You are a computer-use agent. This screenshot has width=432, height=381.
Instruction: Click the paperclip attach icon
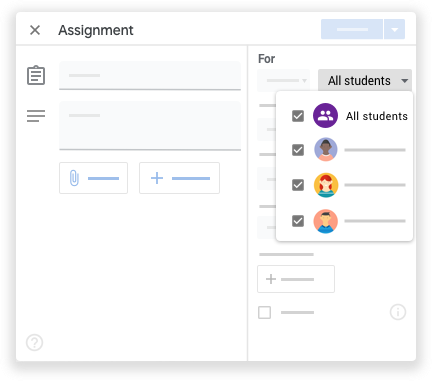click(74, 178)
